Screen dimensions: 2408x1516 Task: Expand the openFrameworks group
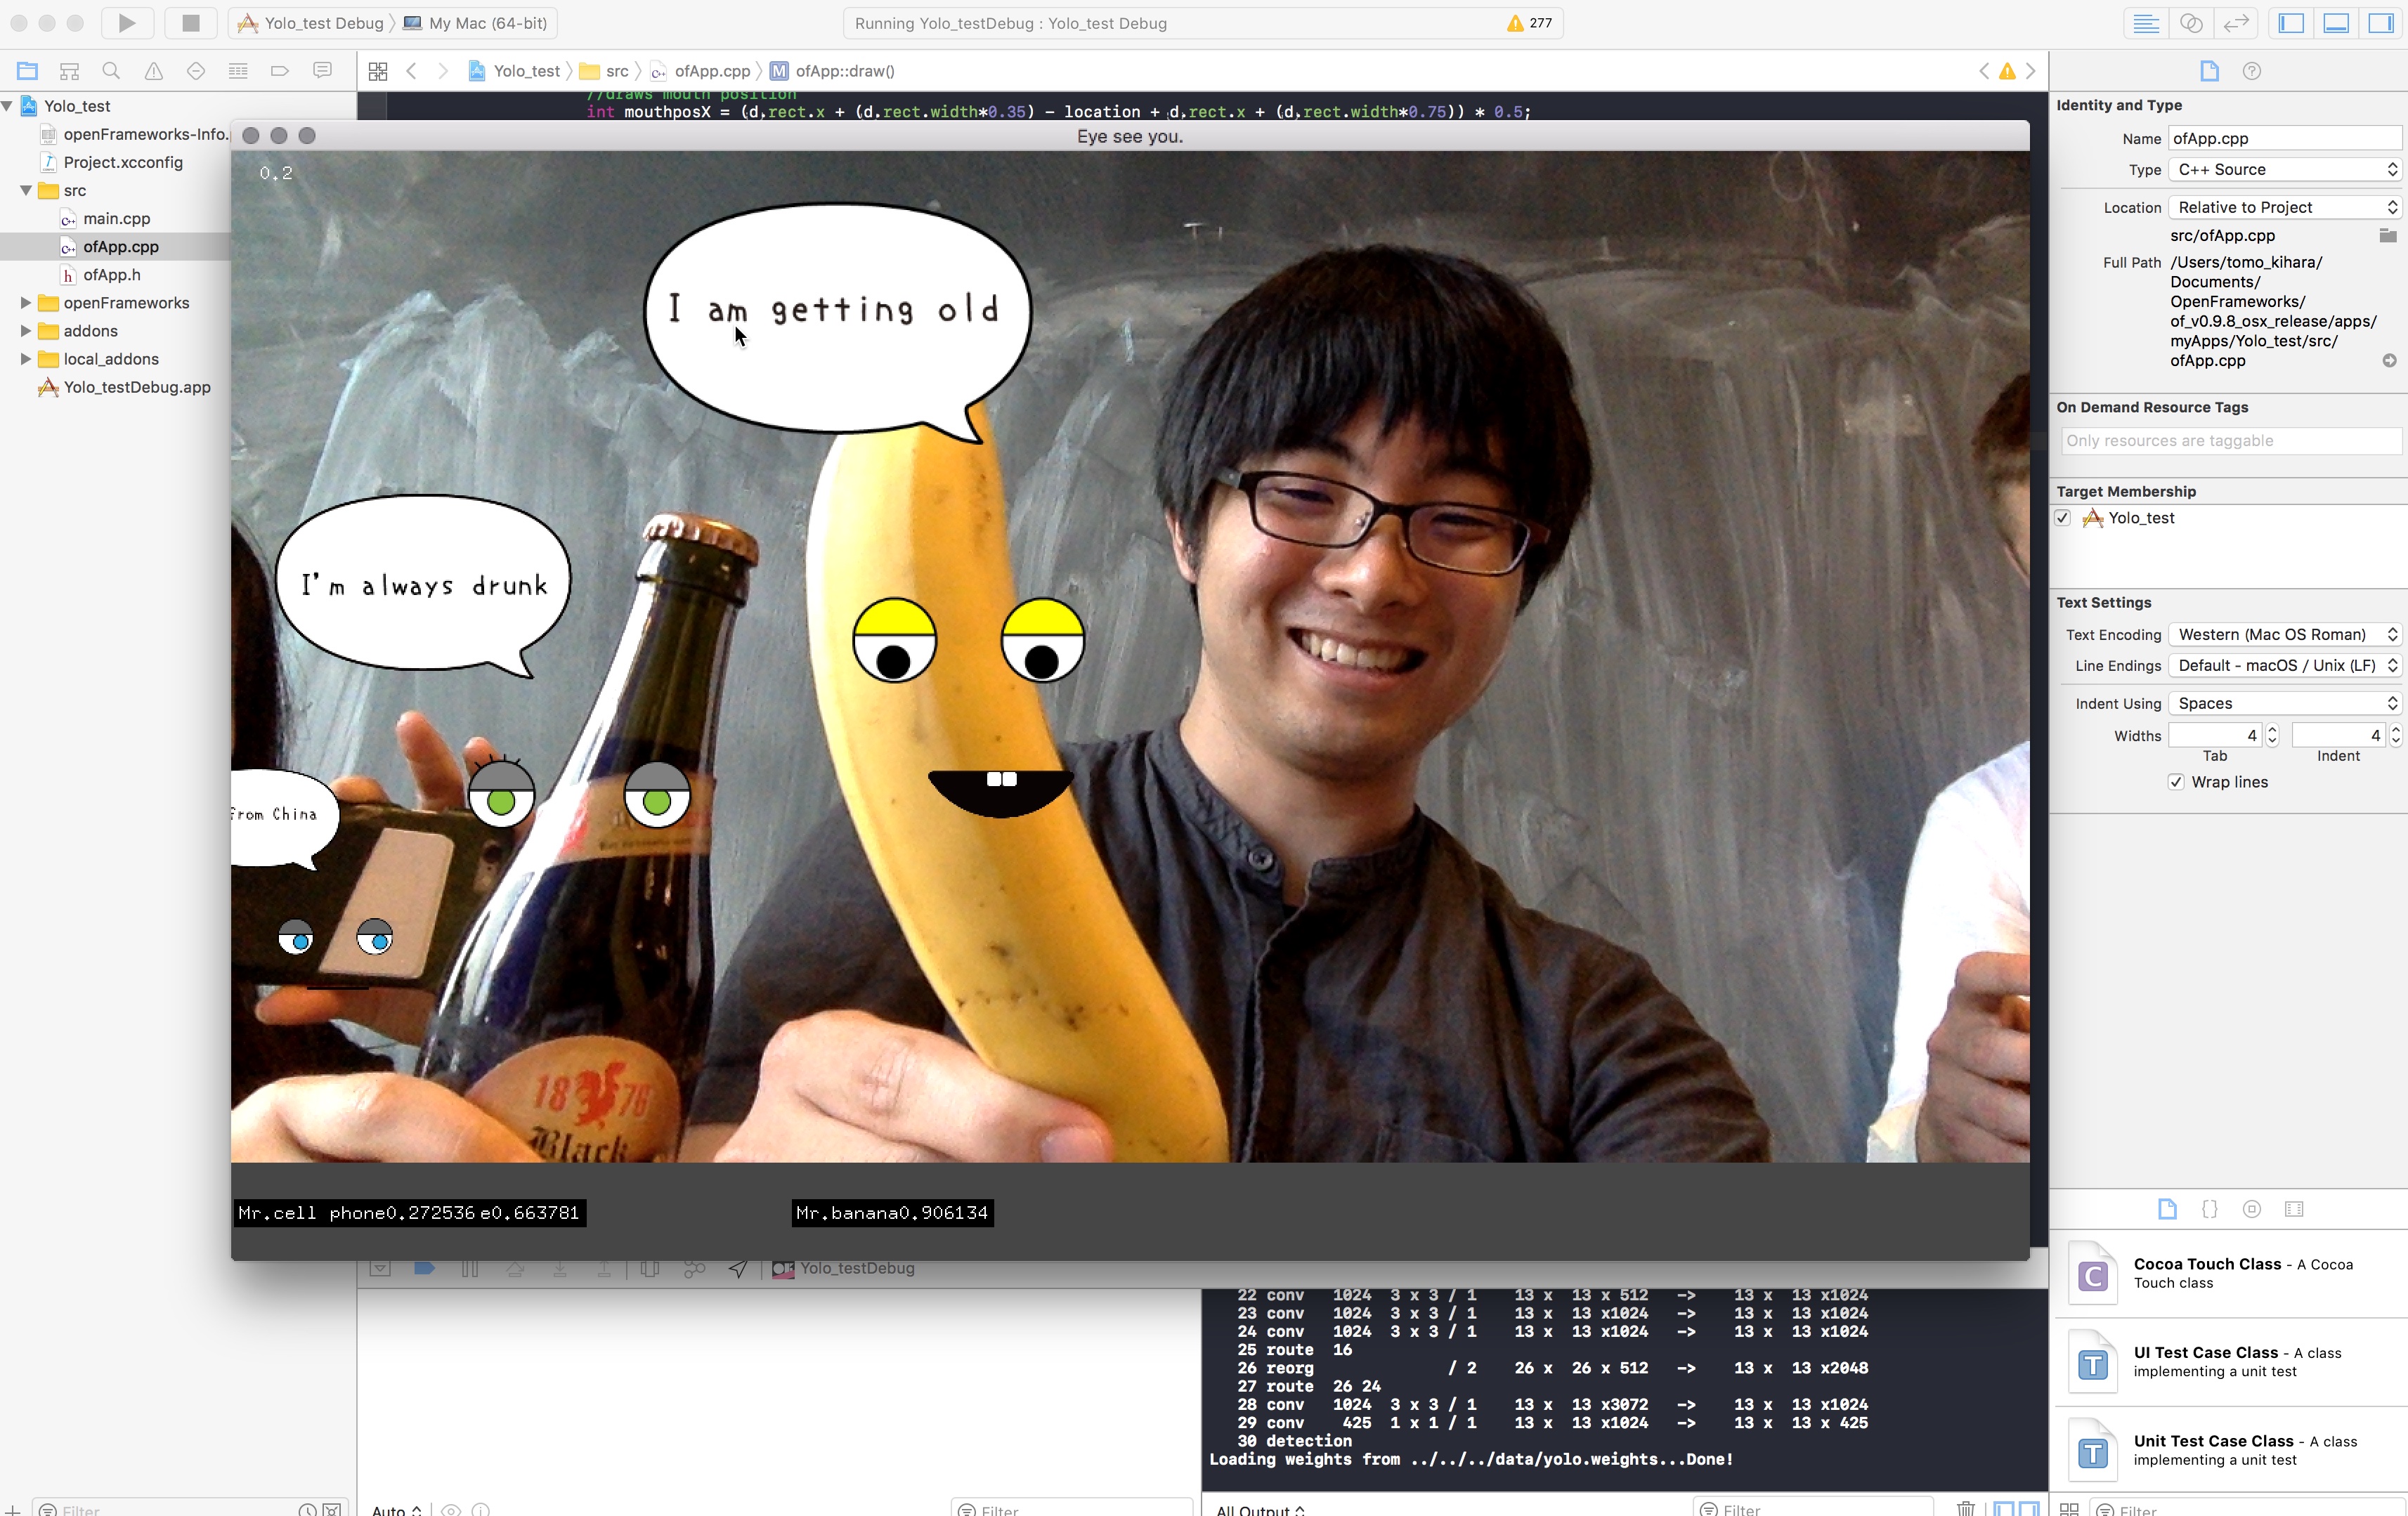pyautogui.click(x=26, y=302)
